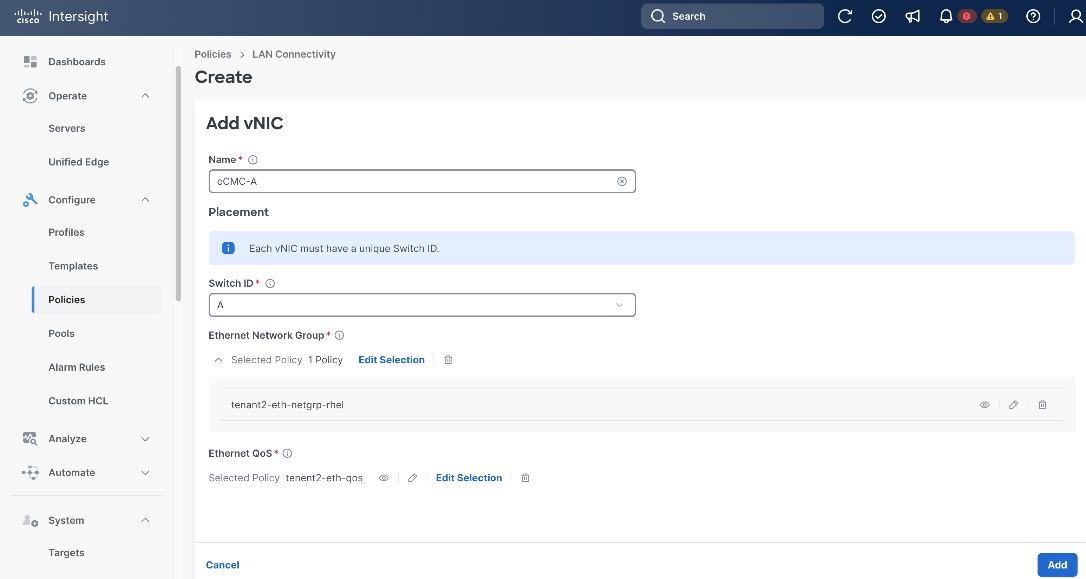Screen dimensions: 1086x579
Task: Collapse the System section chevron
Action: [145, 520]
